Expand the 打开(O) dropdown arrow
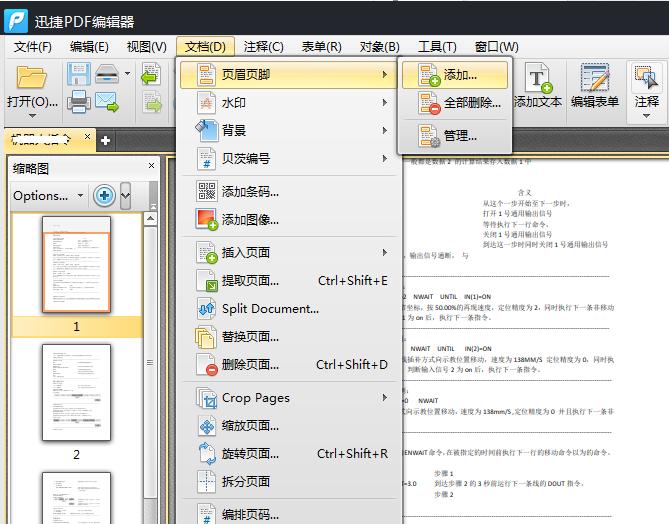 pyautogui.click(x=32, y=116)
